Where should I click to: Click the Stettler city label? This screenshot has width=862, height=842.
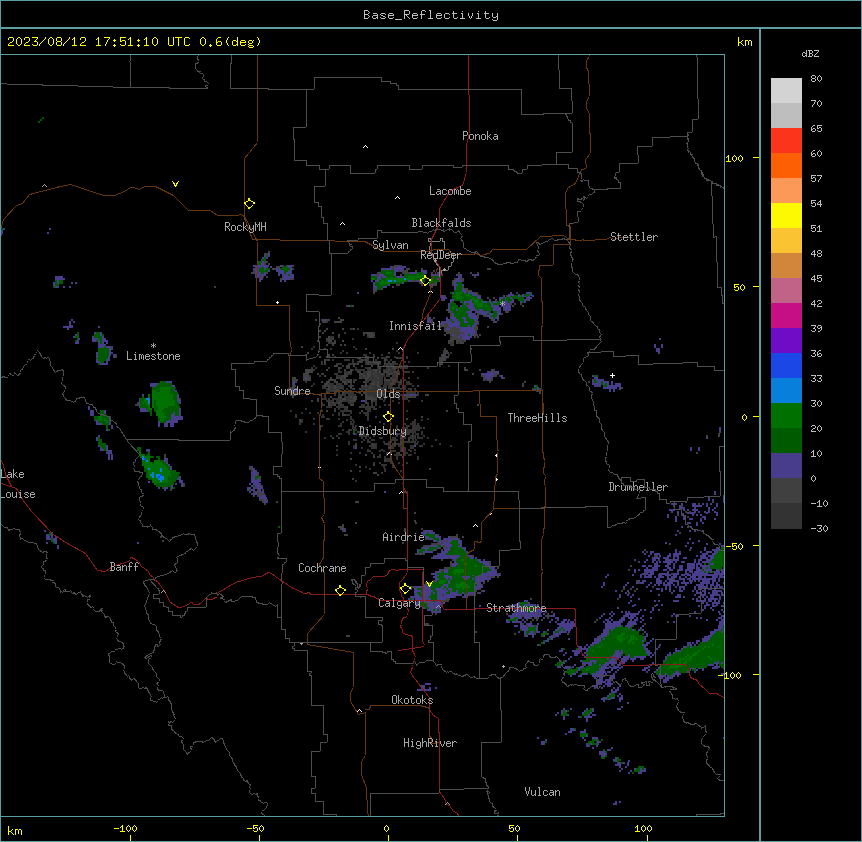point(634,237)
